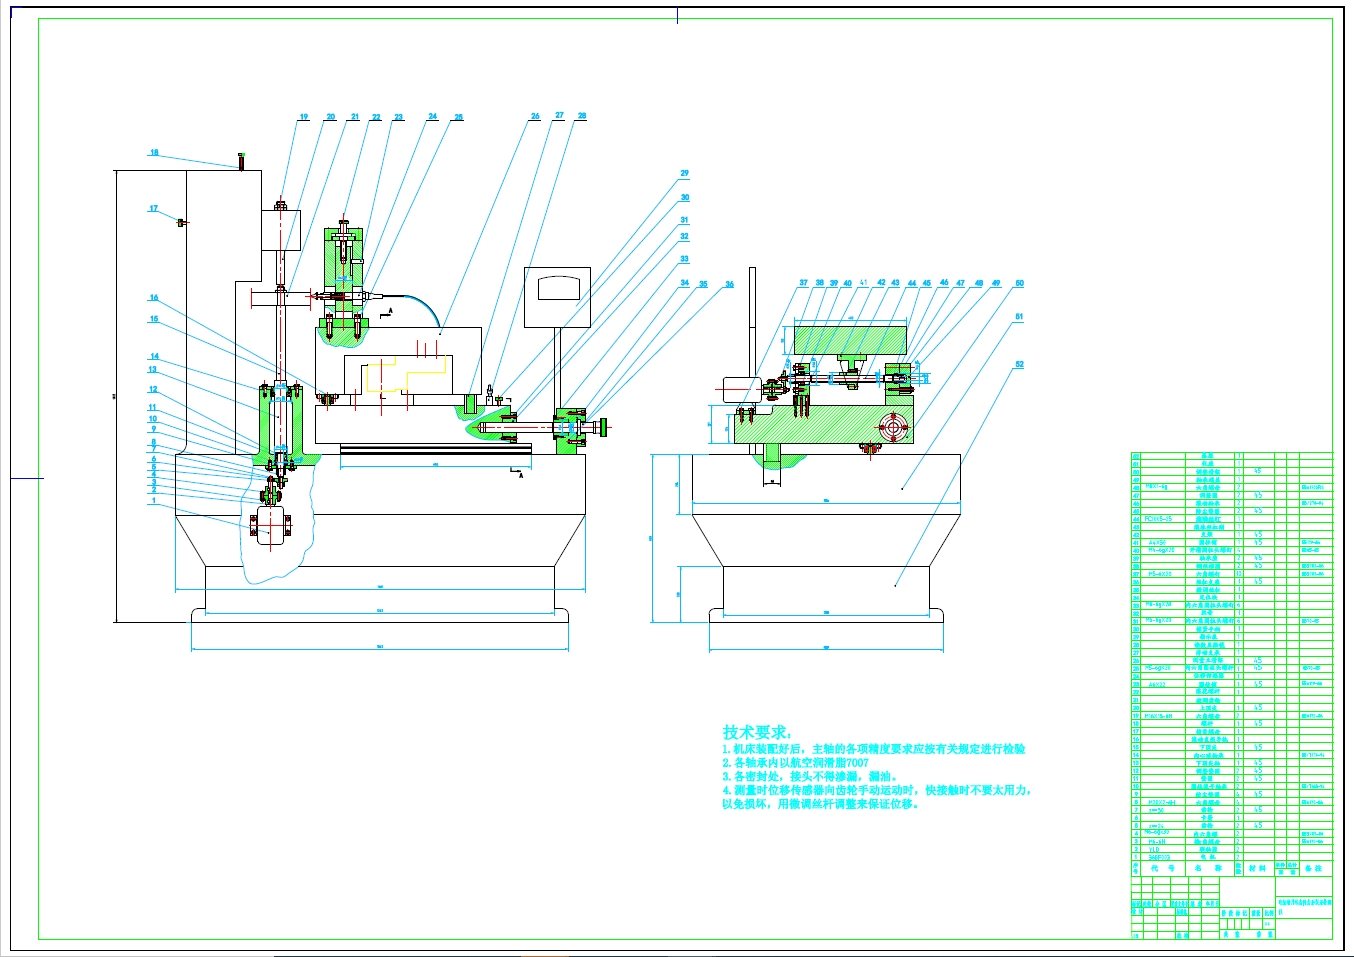This screenshot has height=957, width=1354.
Task: Click callout number 34 between the views
Action: [x=685, y=283]
